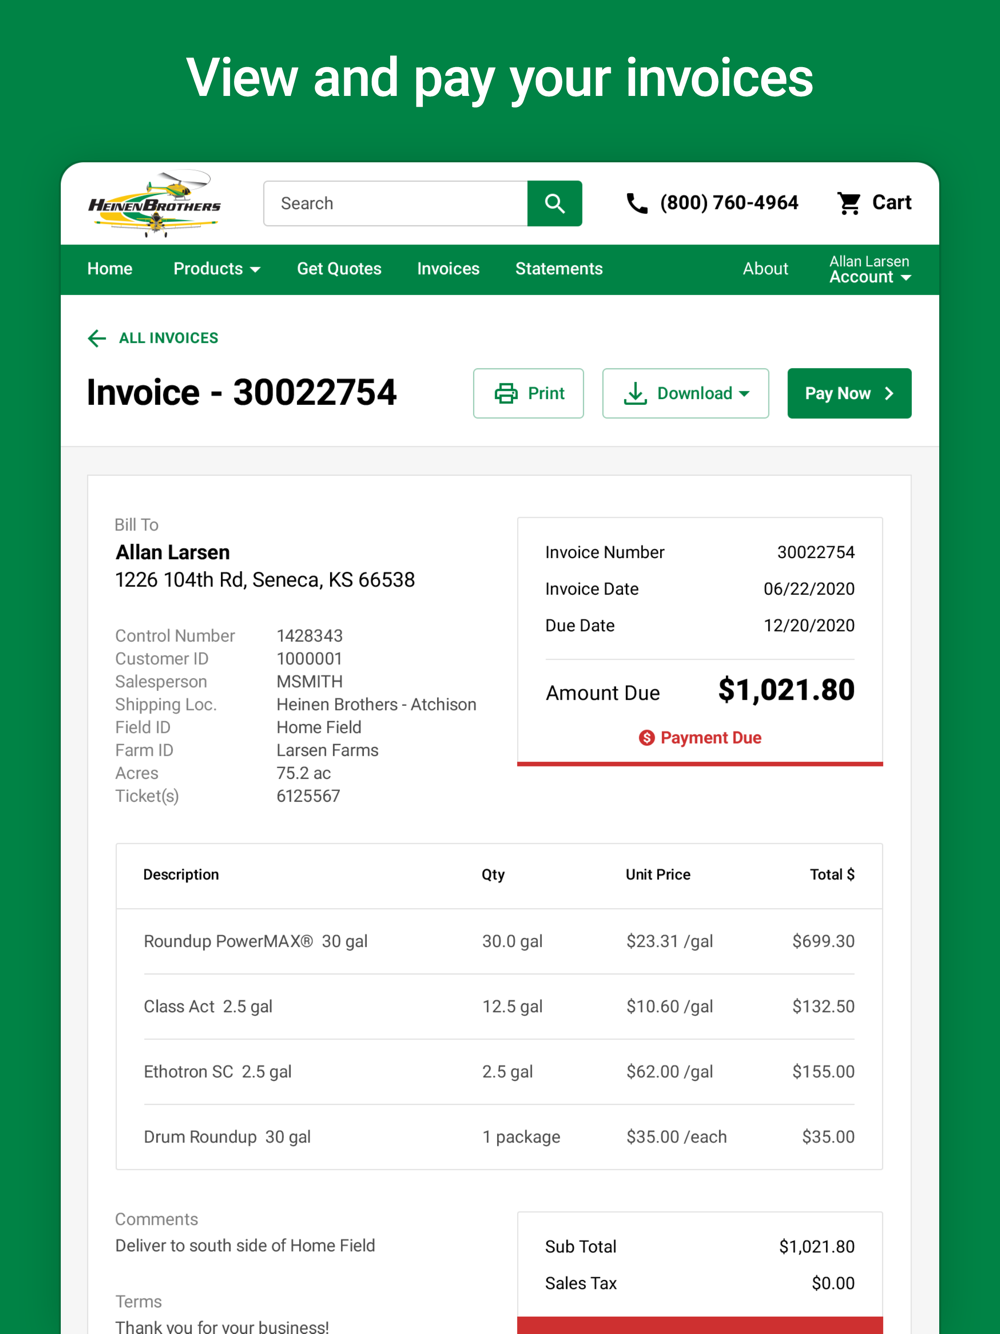
Task: Click the address 1226 104th Rd, Seneca
Action: click(x=265, y=580)
